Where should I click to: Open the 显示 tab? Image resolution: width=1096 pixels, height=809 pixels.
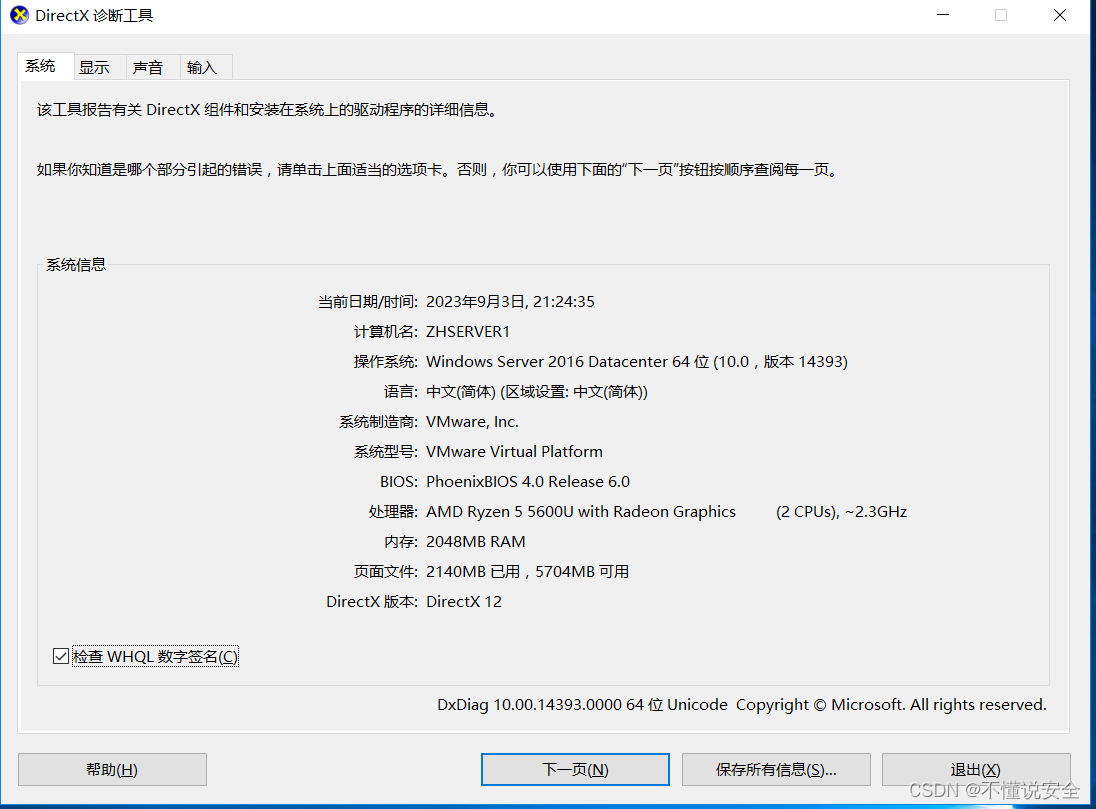pos(99,68)
